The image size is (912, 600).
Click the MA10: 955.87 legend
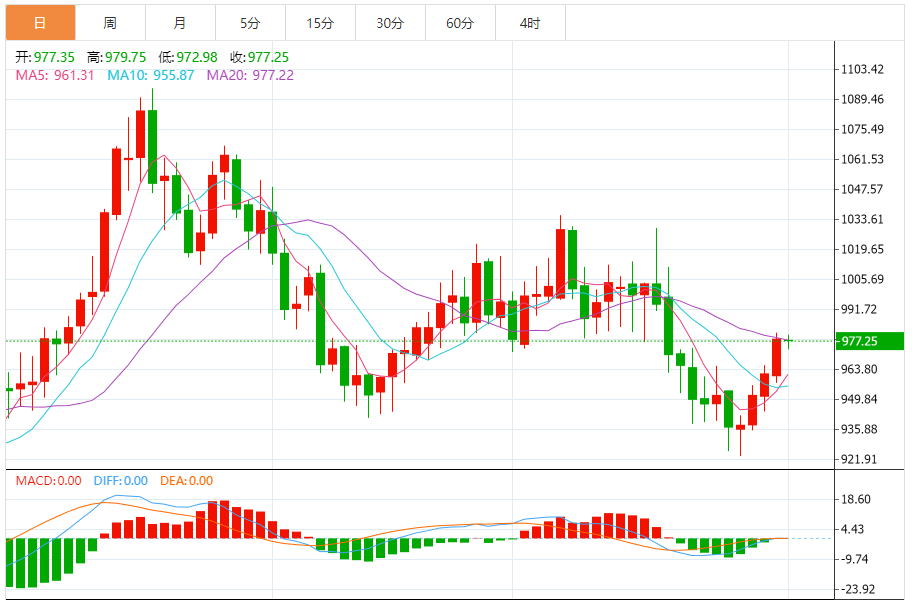click(x=151, y=75)
